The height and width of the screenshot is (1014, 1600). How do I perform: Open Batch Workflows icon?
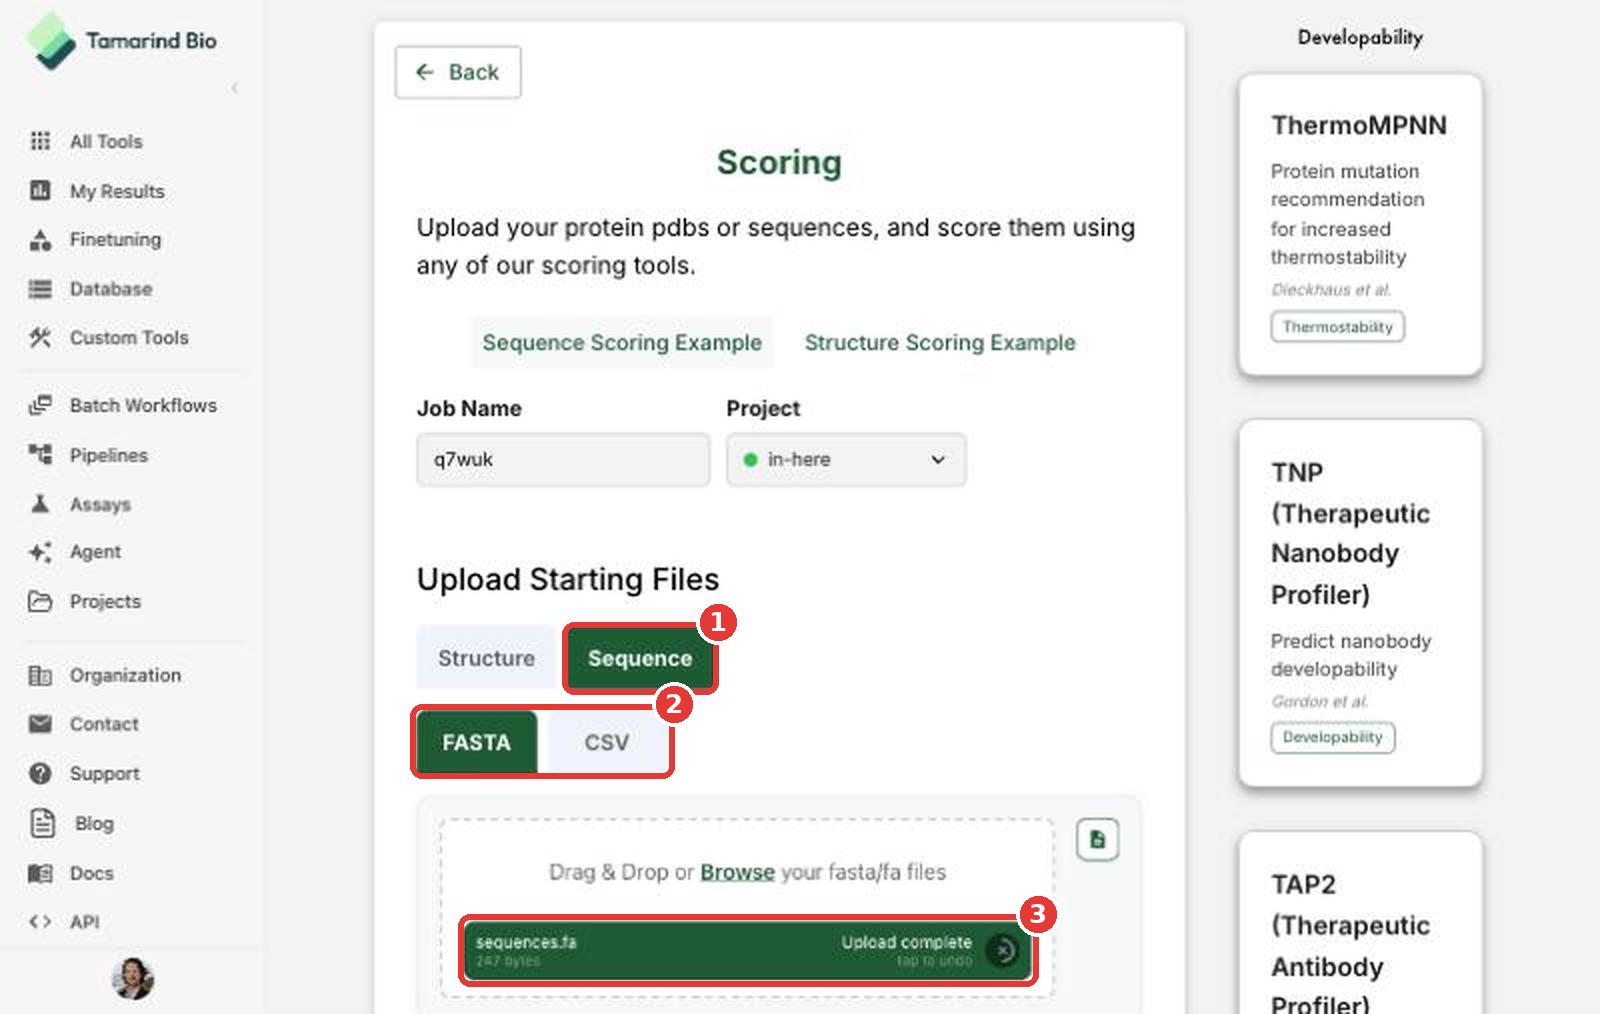(x=40, y=405)
